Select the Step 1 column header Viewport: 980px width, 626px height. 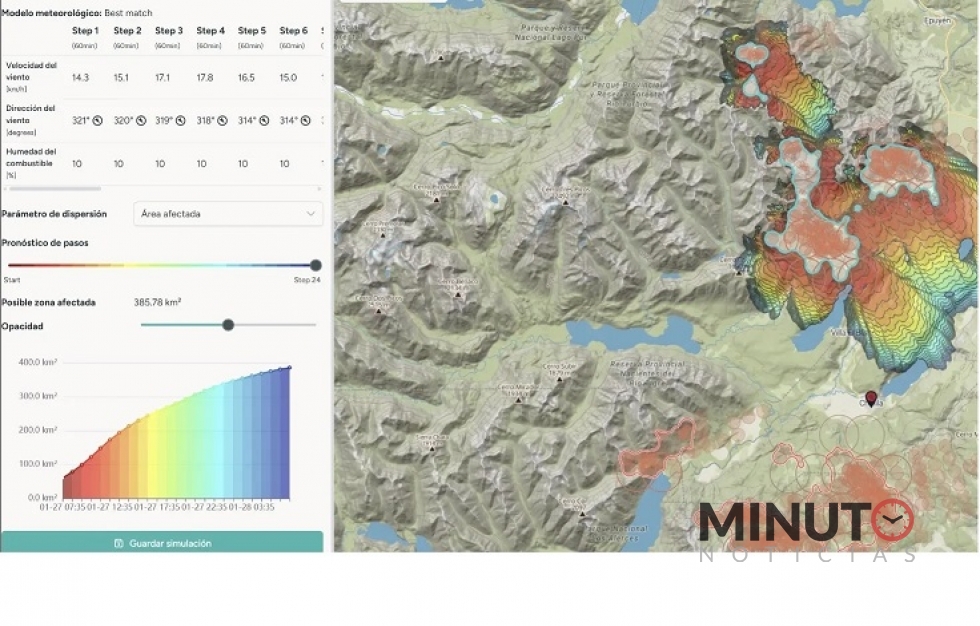coord(85,31)
